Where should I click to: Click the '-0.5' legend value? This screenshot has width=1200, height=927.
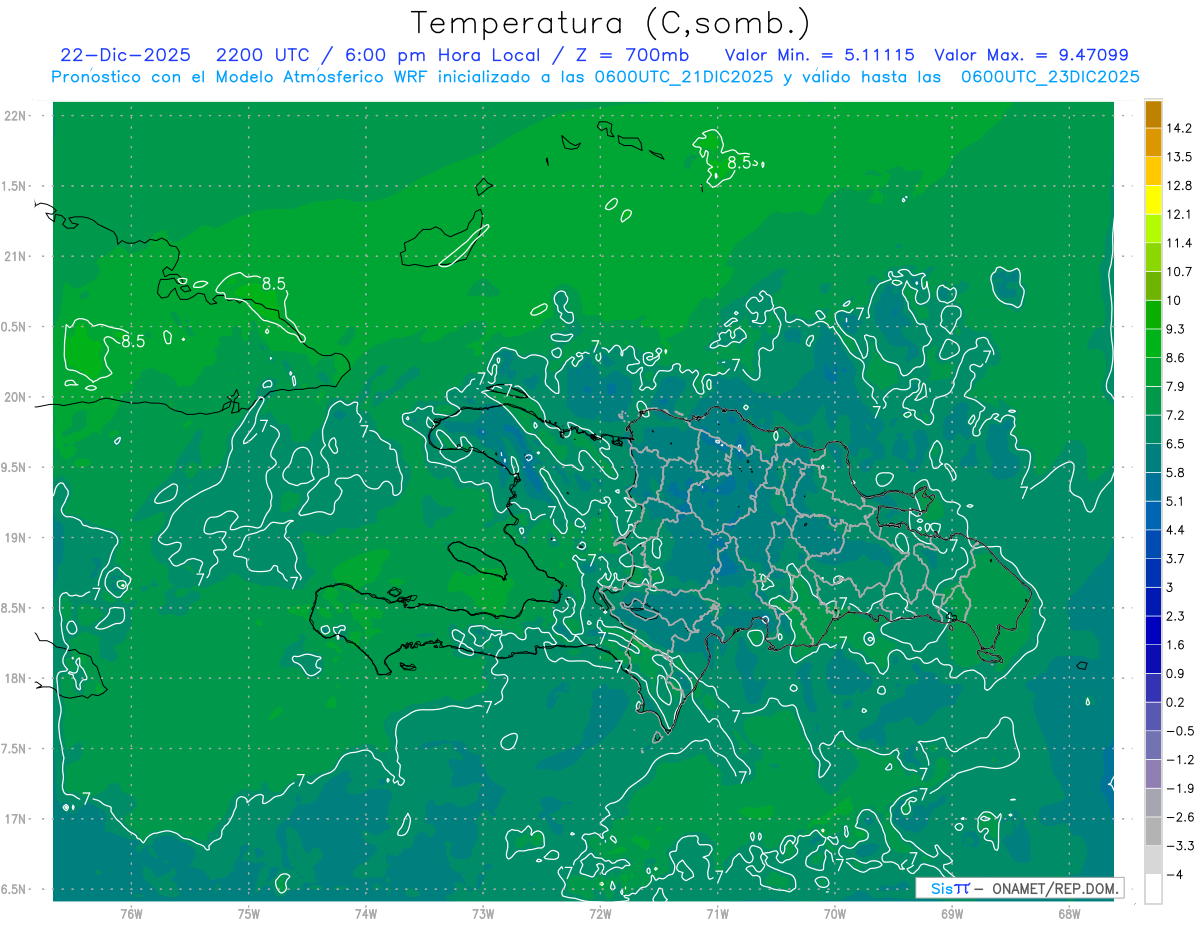(x=1180, y=731)
